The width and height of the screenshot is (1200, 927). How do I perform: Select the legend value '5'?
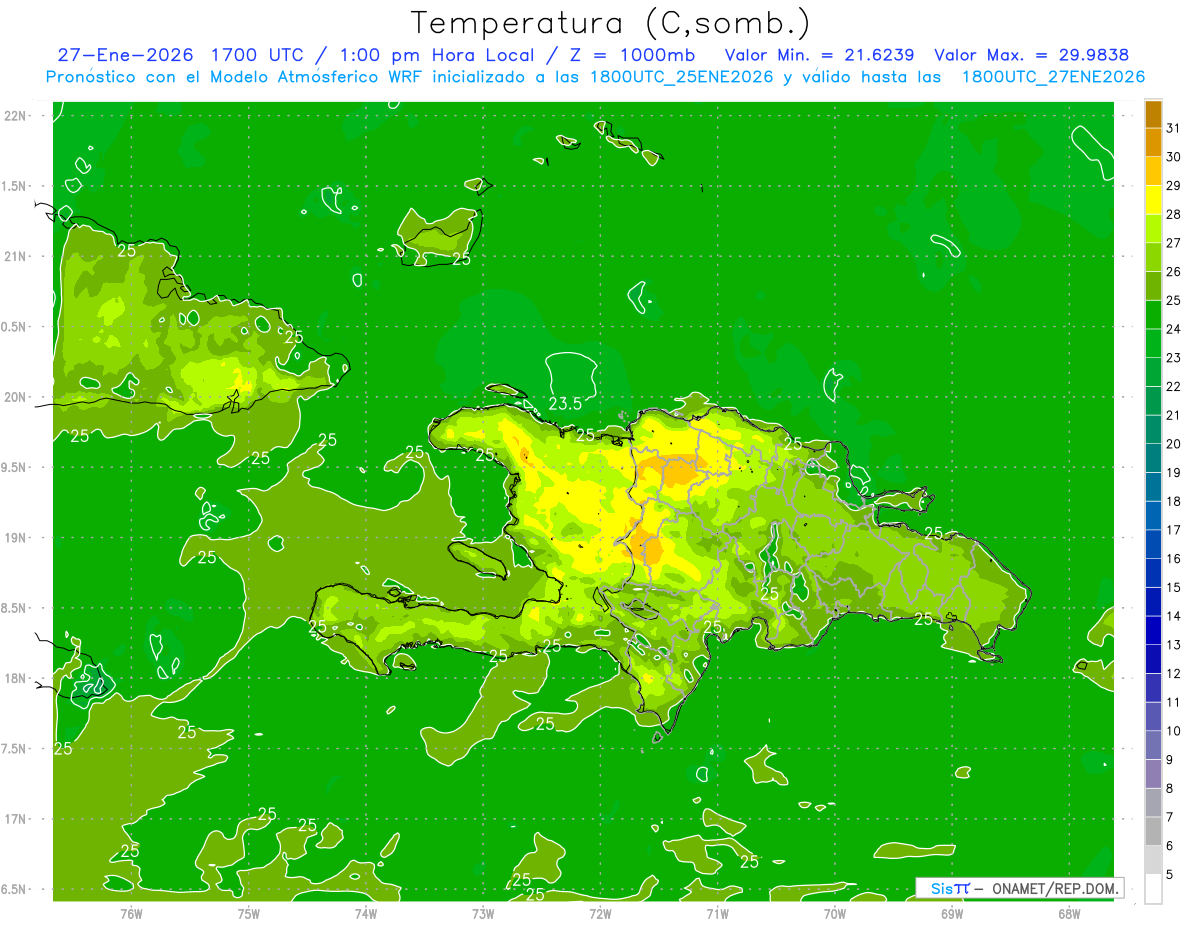(1170, 875)
